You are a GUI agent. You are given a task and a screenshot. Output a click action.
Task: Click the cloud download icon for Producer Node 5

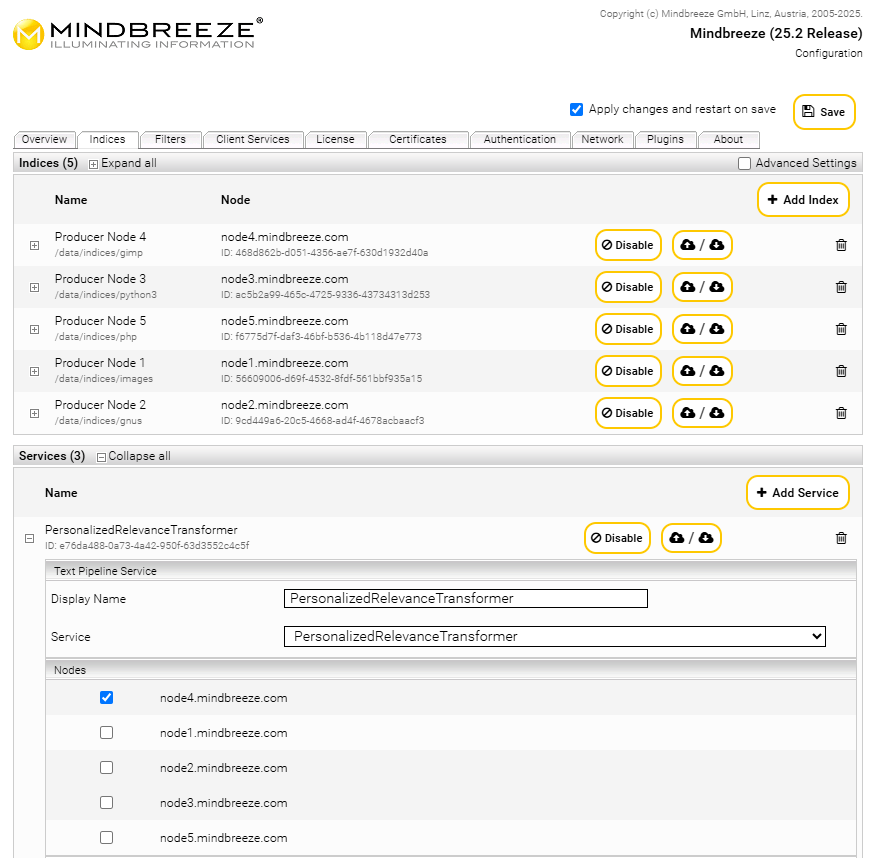click(x=717, y=329)
